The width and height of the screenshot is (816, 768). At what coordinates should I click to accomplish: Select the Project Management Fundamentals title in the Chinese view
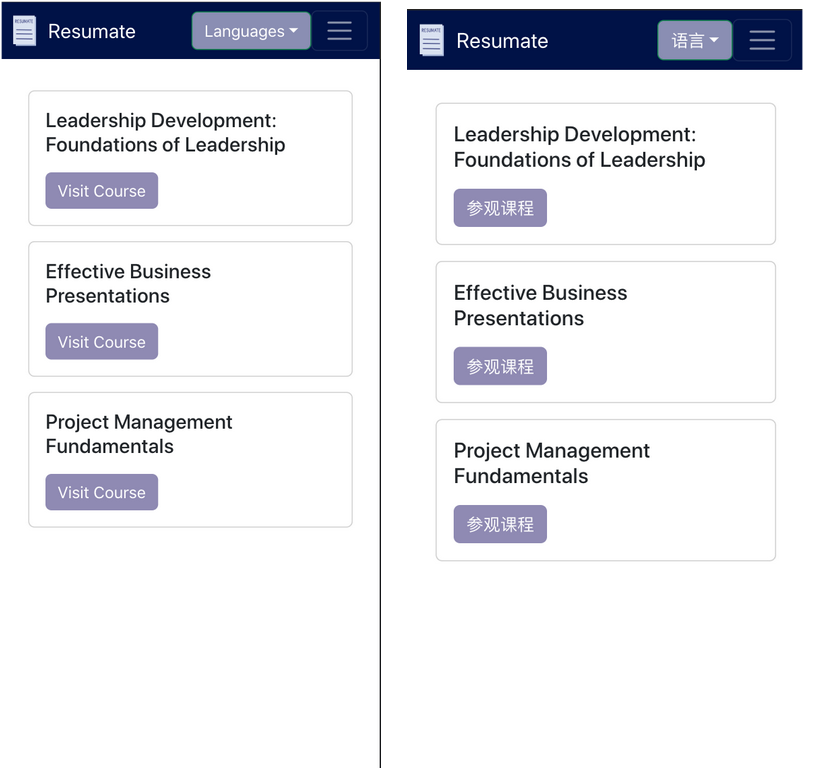tap(551, 463)
